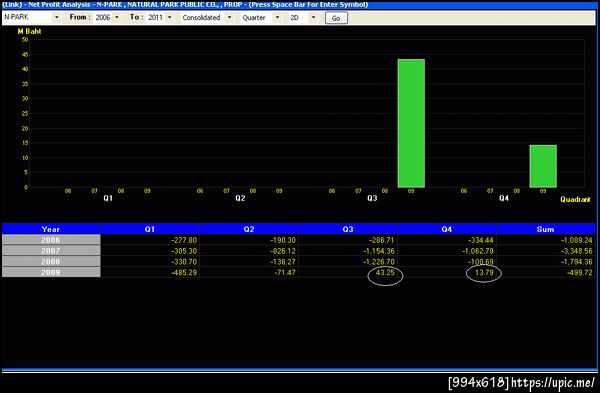600x393 pixels.
Task: Click the -305.30 cell value
Action: 184,251
